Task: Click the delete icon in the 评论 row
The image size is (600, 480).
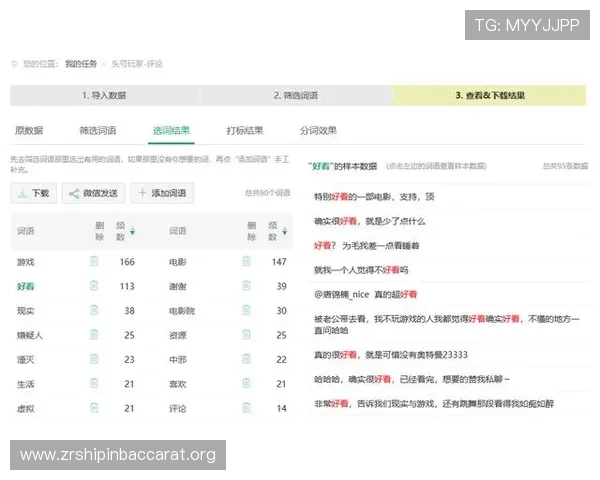Action: pyautogui.click(x=246, y=408)
